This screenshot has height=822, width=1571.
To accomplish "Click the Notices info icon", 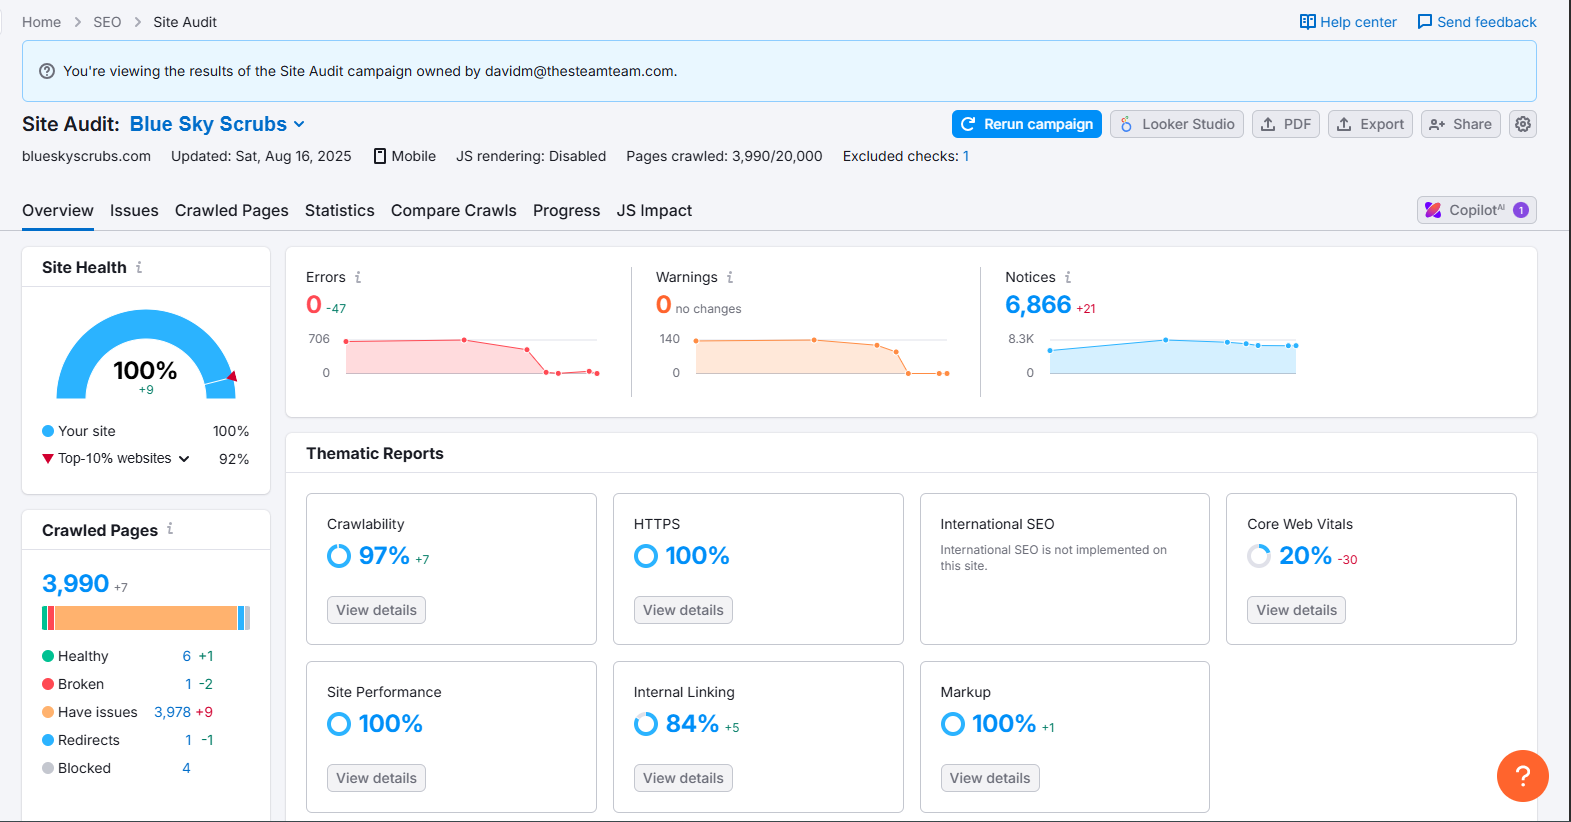I will [x=1068, y=277].
